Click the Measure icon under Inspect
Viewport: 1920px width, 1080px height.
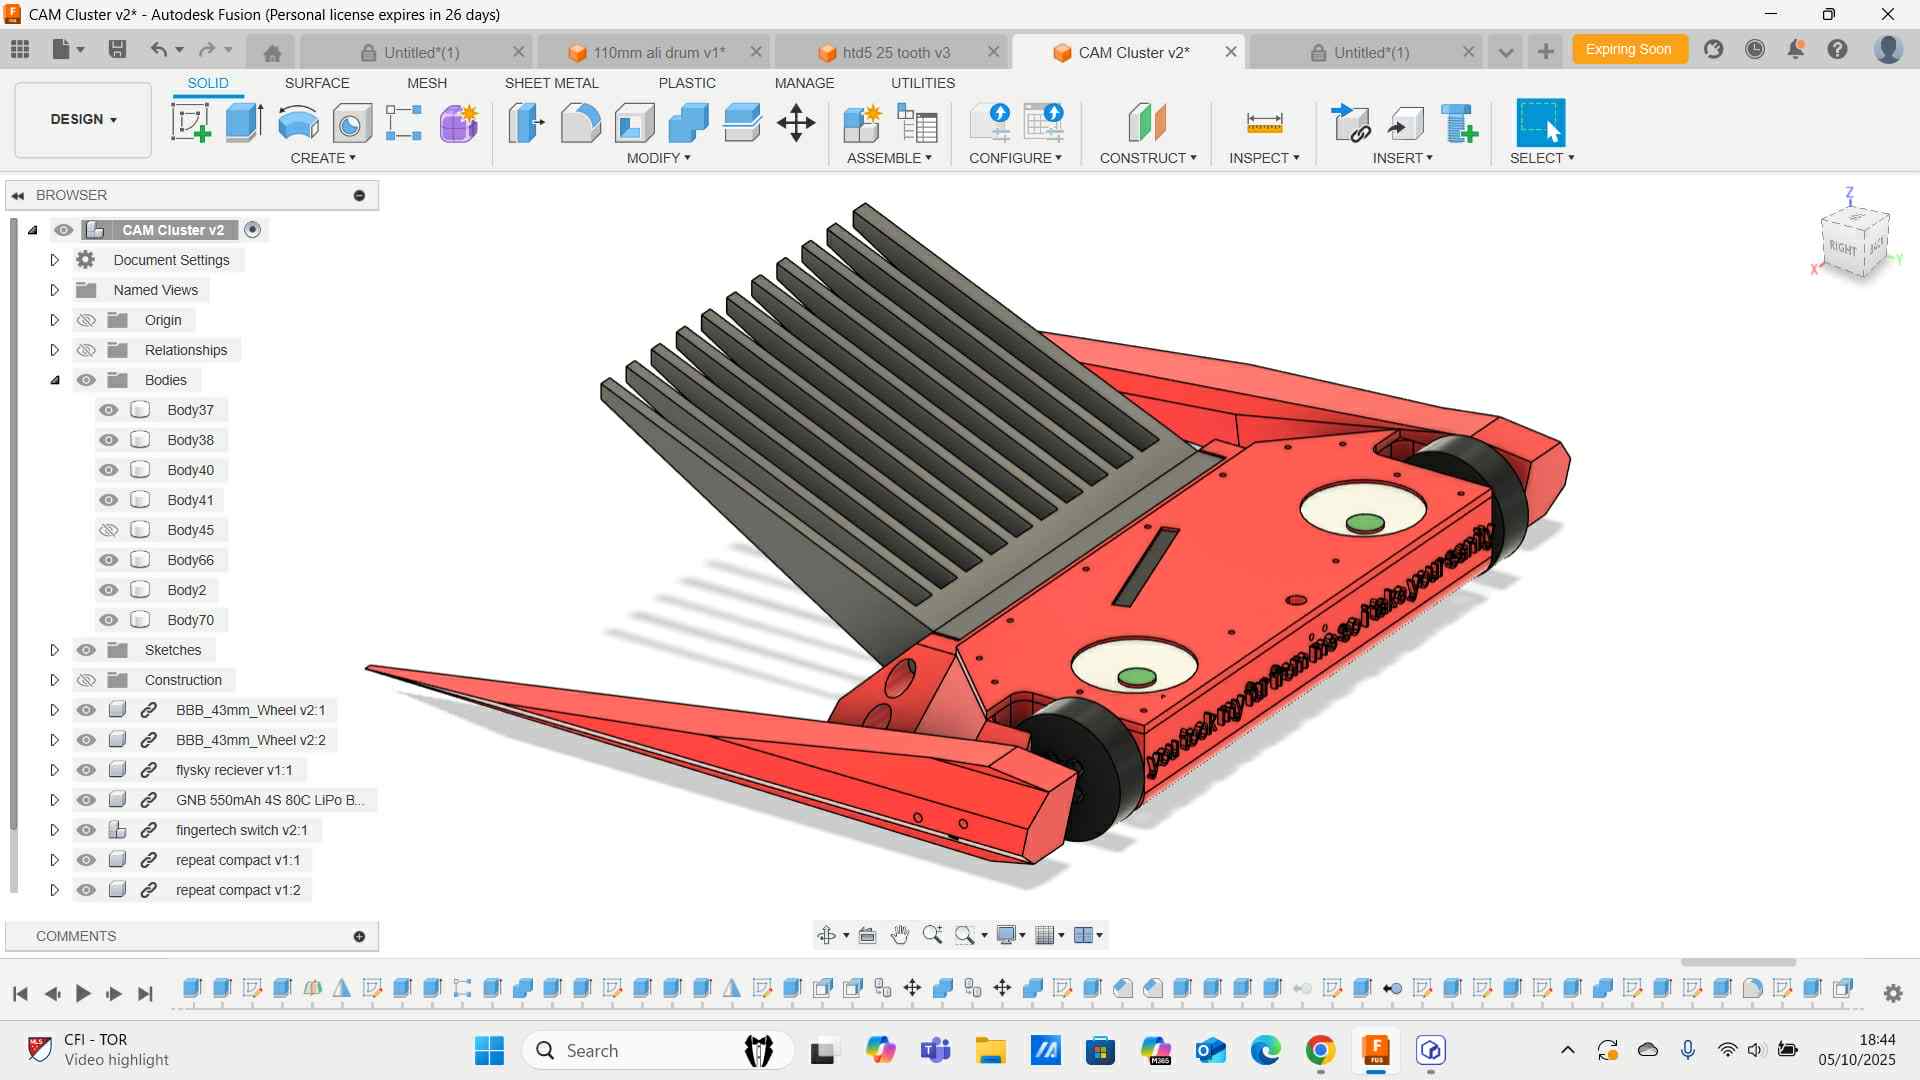(x=1264, y=123)
